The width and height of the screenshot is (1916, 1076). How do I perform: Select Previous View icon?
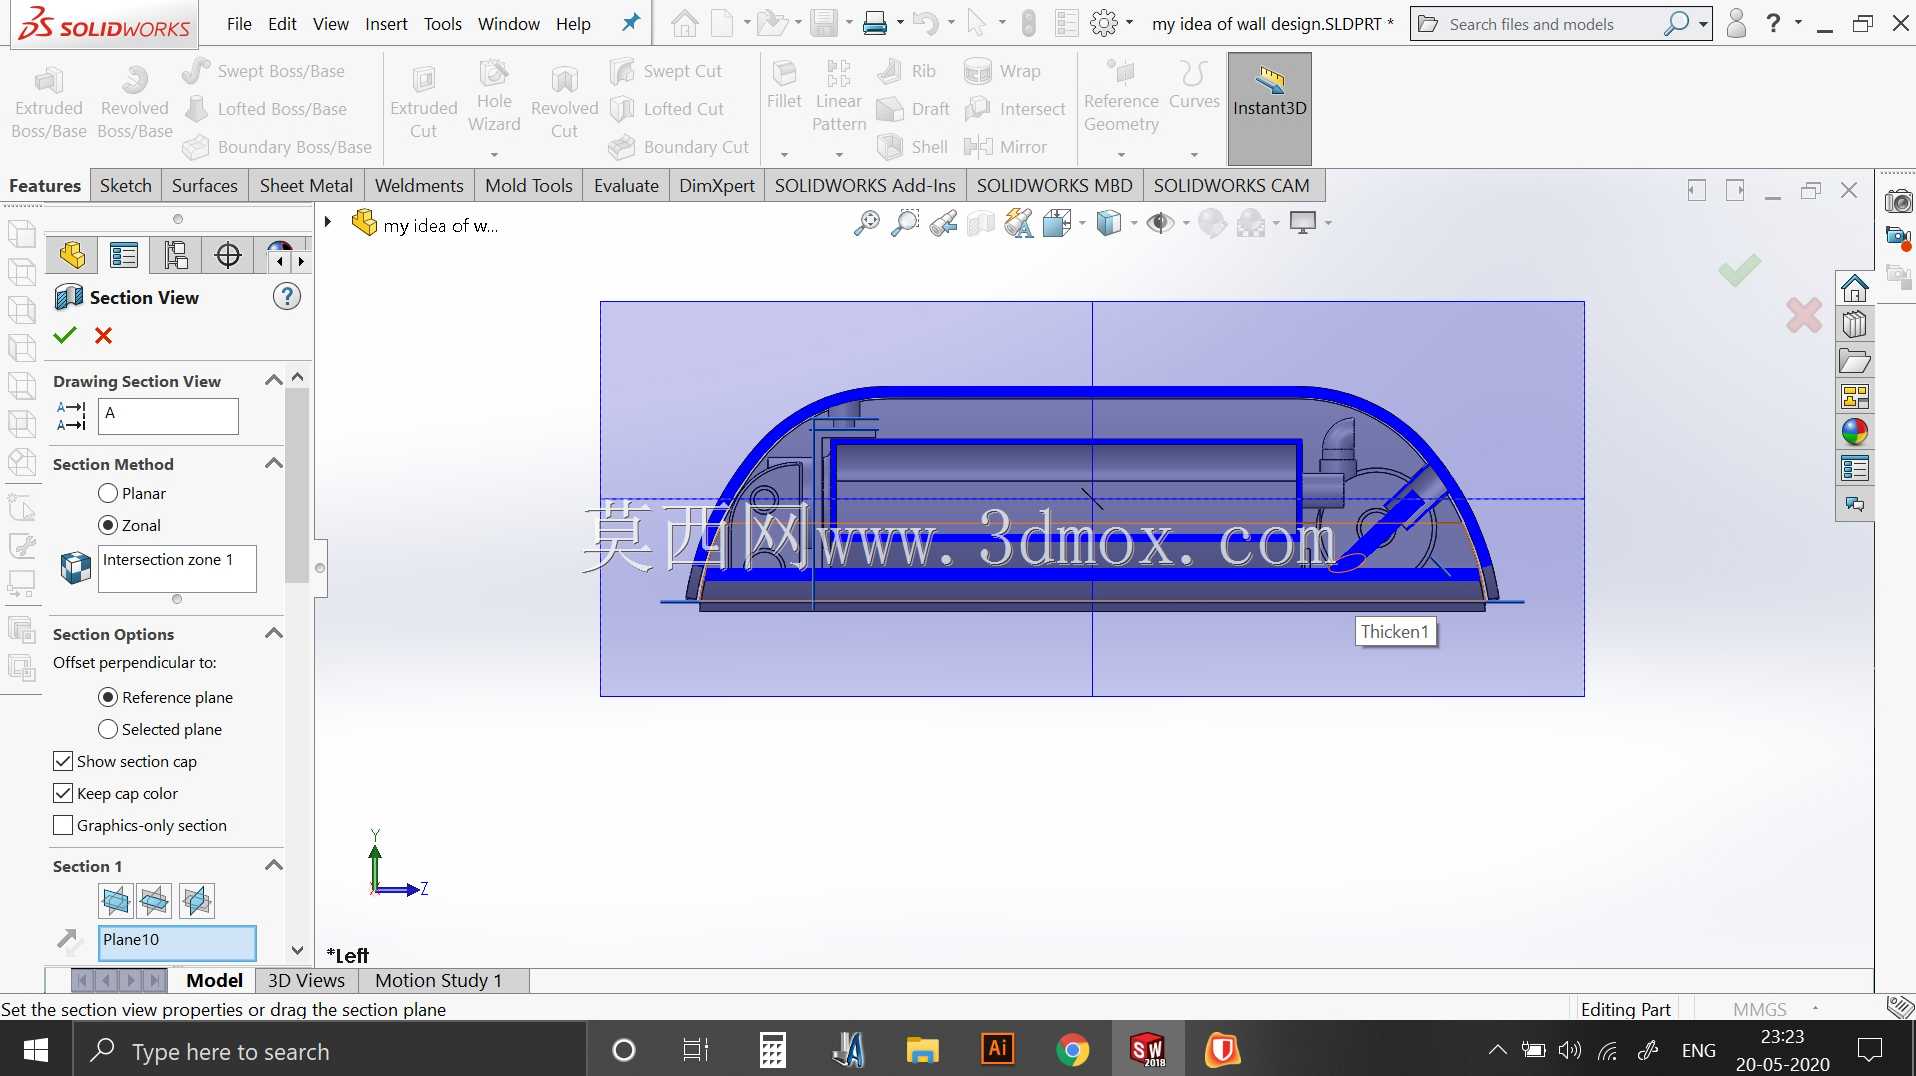(x=943, y=223)
